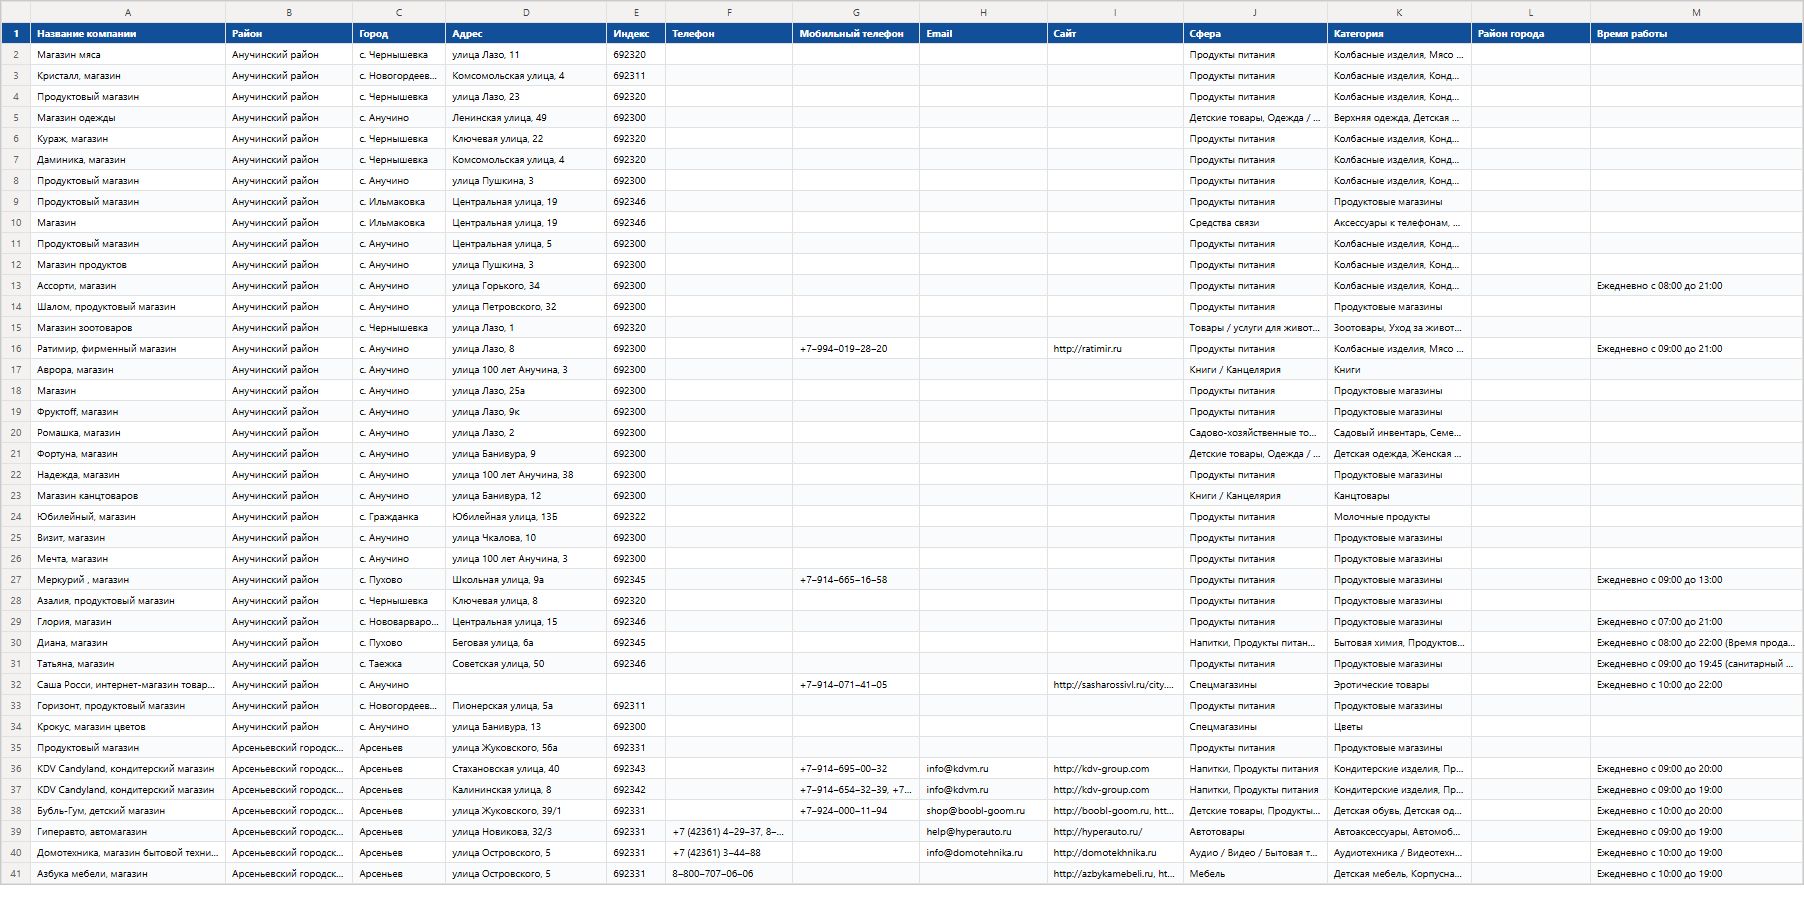
Task: Click the 'Магазин мяса' cell
Action: pos(128,55)
